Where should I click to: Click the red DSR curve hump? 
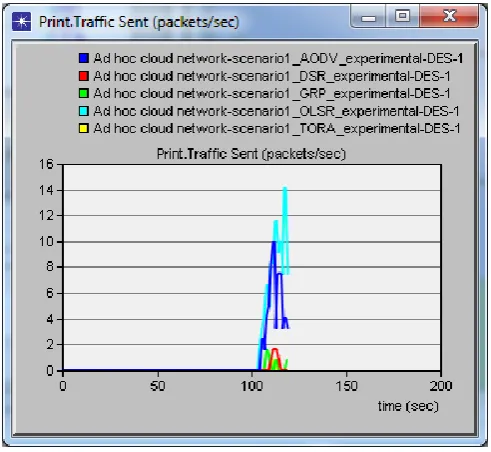click(275, 350)
